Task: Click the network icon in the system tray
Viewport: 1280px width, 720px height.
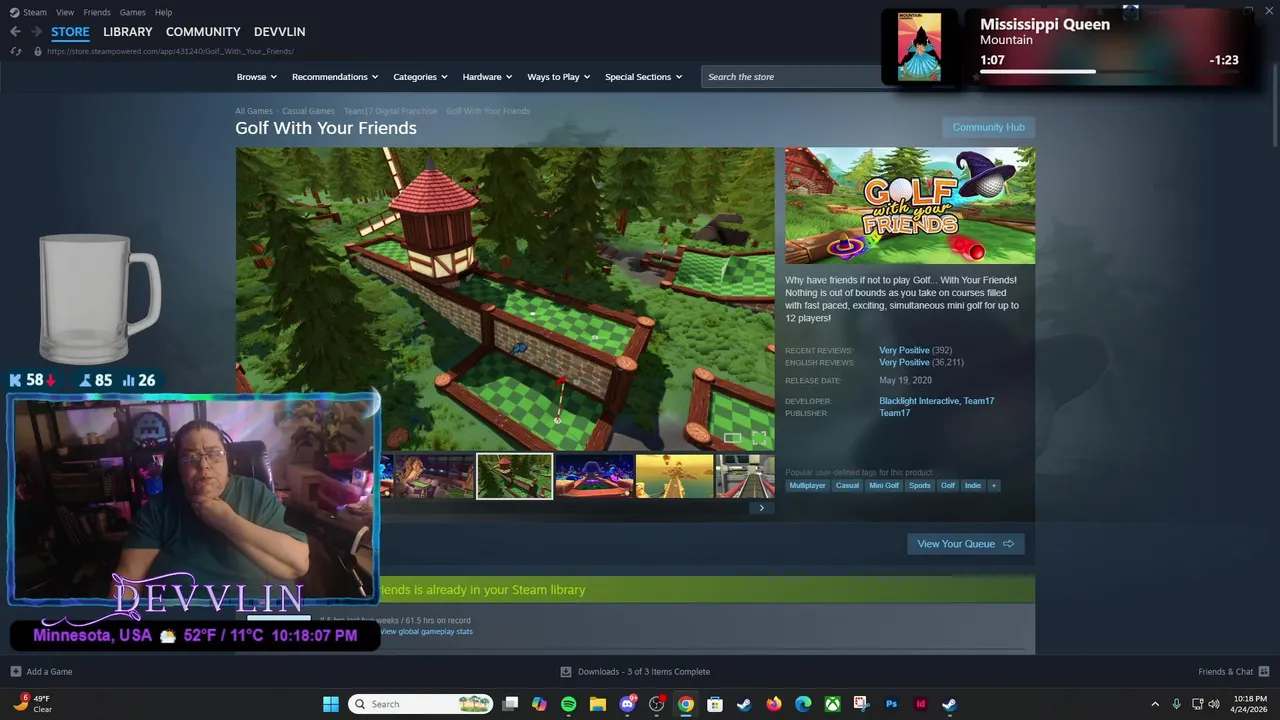Action: [1196, 704]
